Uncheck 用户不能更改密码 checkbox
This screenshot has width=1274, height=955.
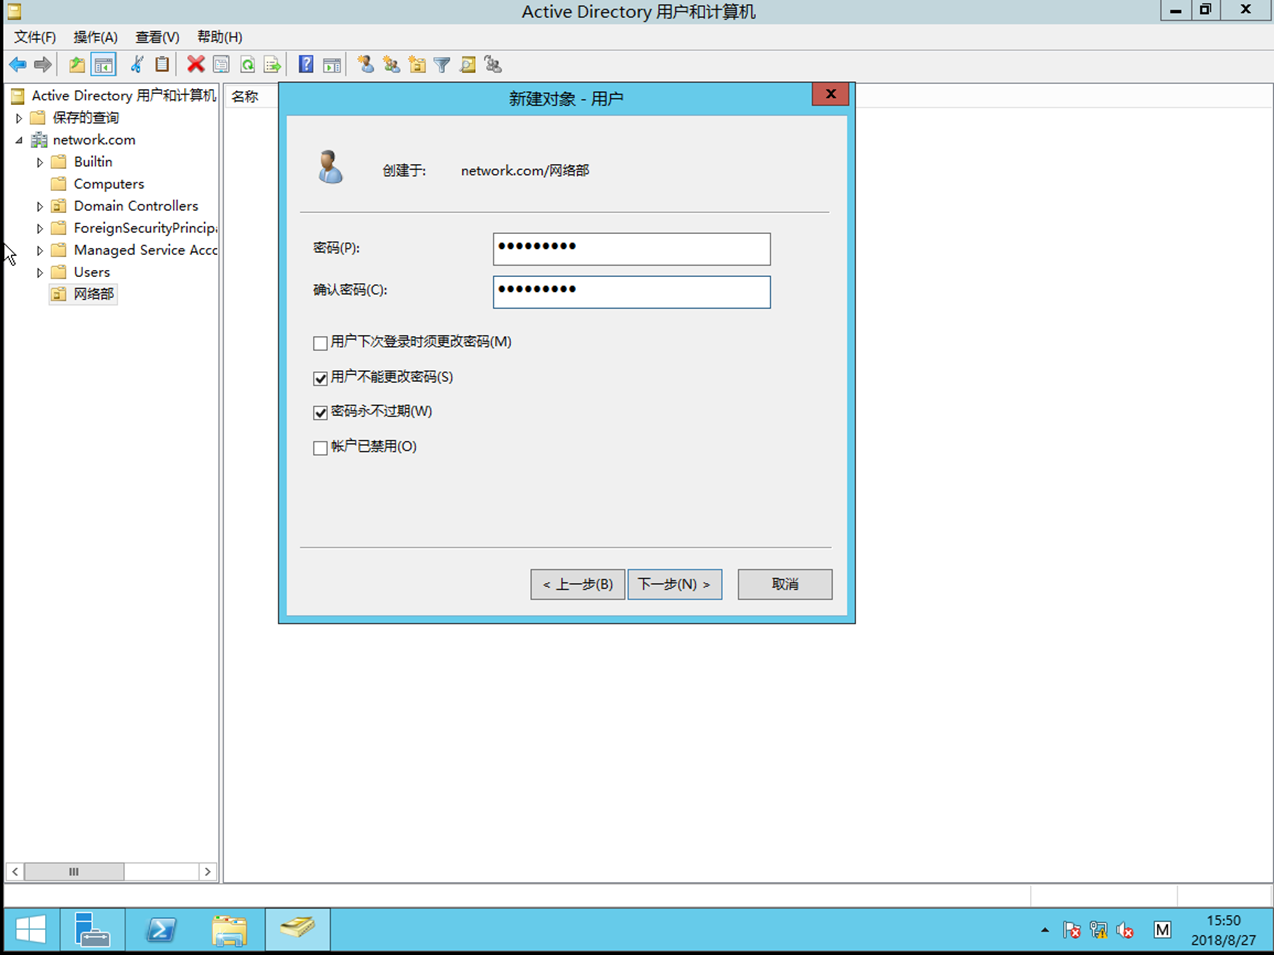[320, 378]
